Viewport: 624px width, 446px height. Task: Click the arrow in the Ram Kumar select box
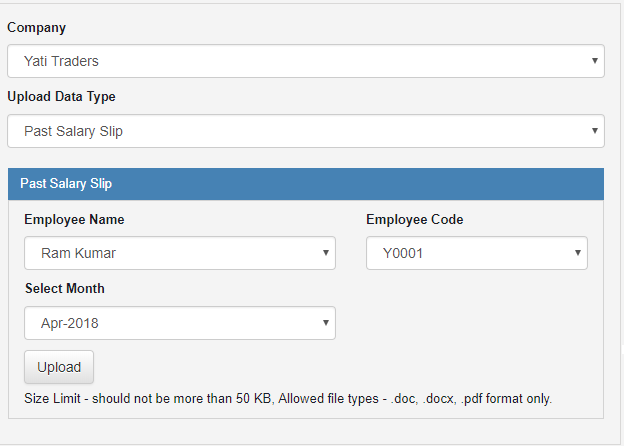(x=326, y=253)
